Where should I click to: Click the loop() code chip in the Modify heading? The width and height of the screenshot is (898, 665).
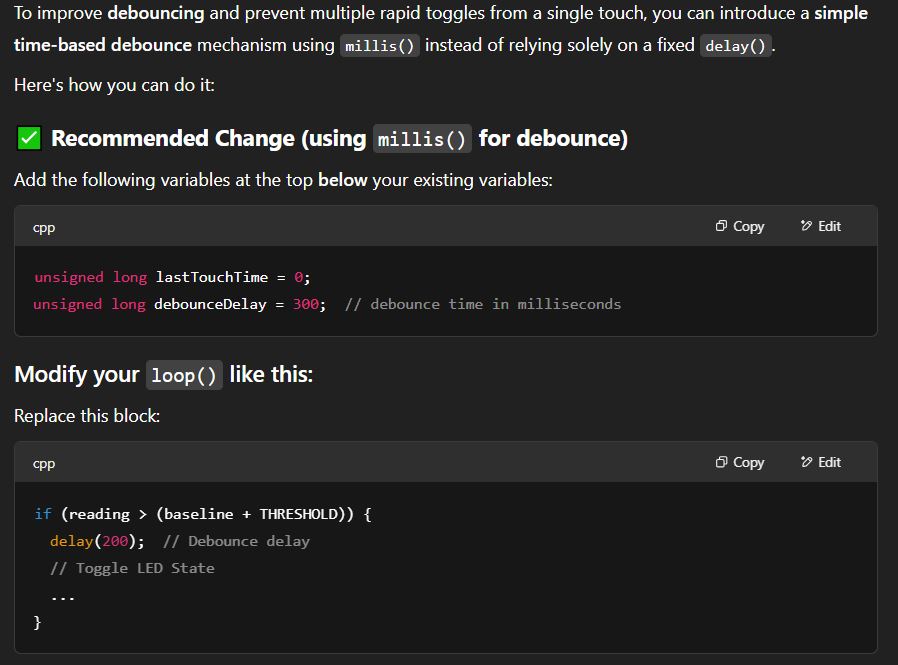pos(184,375)
